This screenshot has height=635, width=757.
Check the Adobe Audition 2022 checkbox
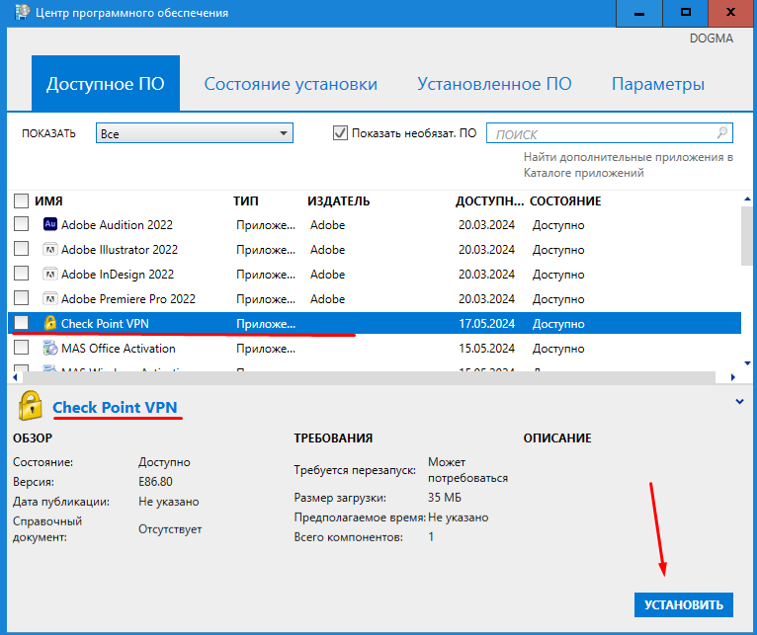21,225
